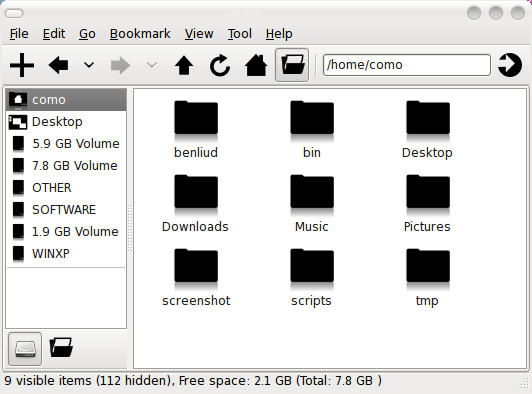Image resolution: width=532 pixels, height=394 pixels.
Task: Switch side pane to directory tree mode
Action: pos(61,347)
